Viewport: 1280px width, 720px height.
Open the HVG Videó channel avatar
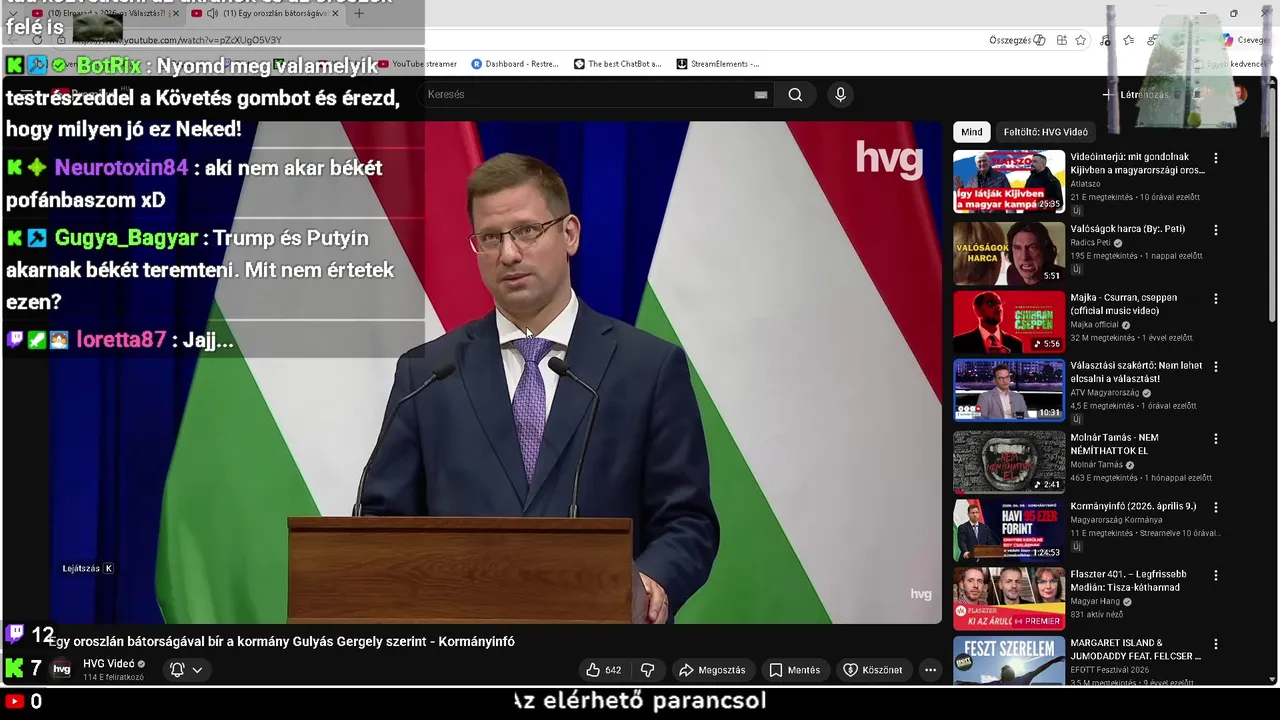(62, 670)
